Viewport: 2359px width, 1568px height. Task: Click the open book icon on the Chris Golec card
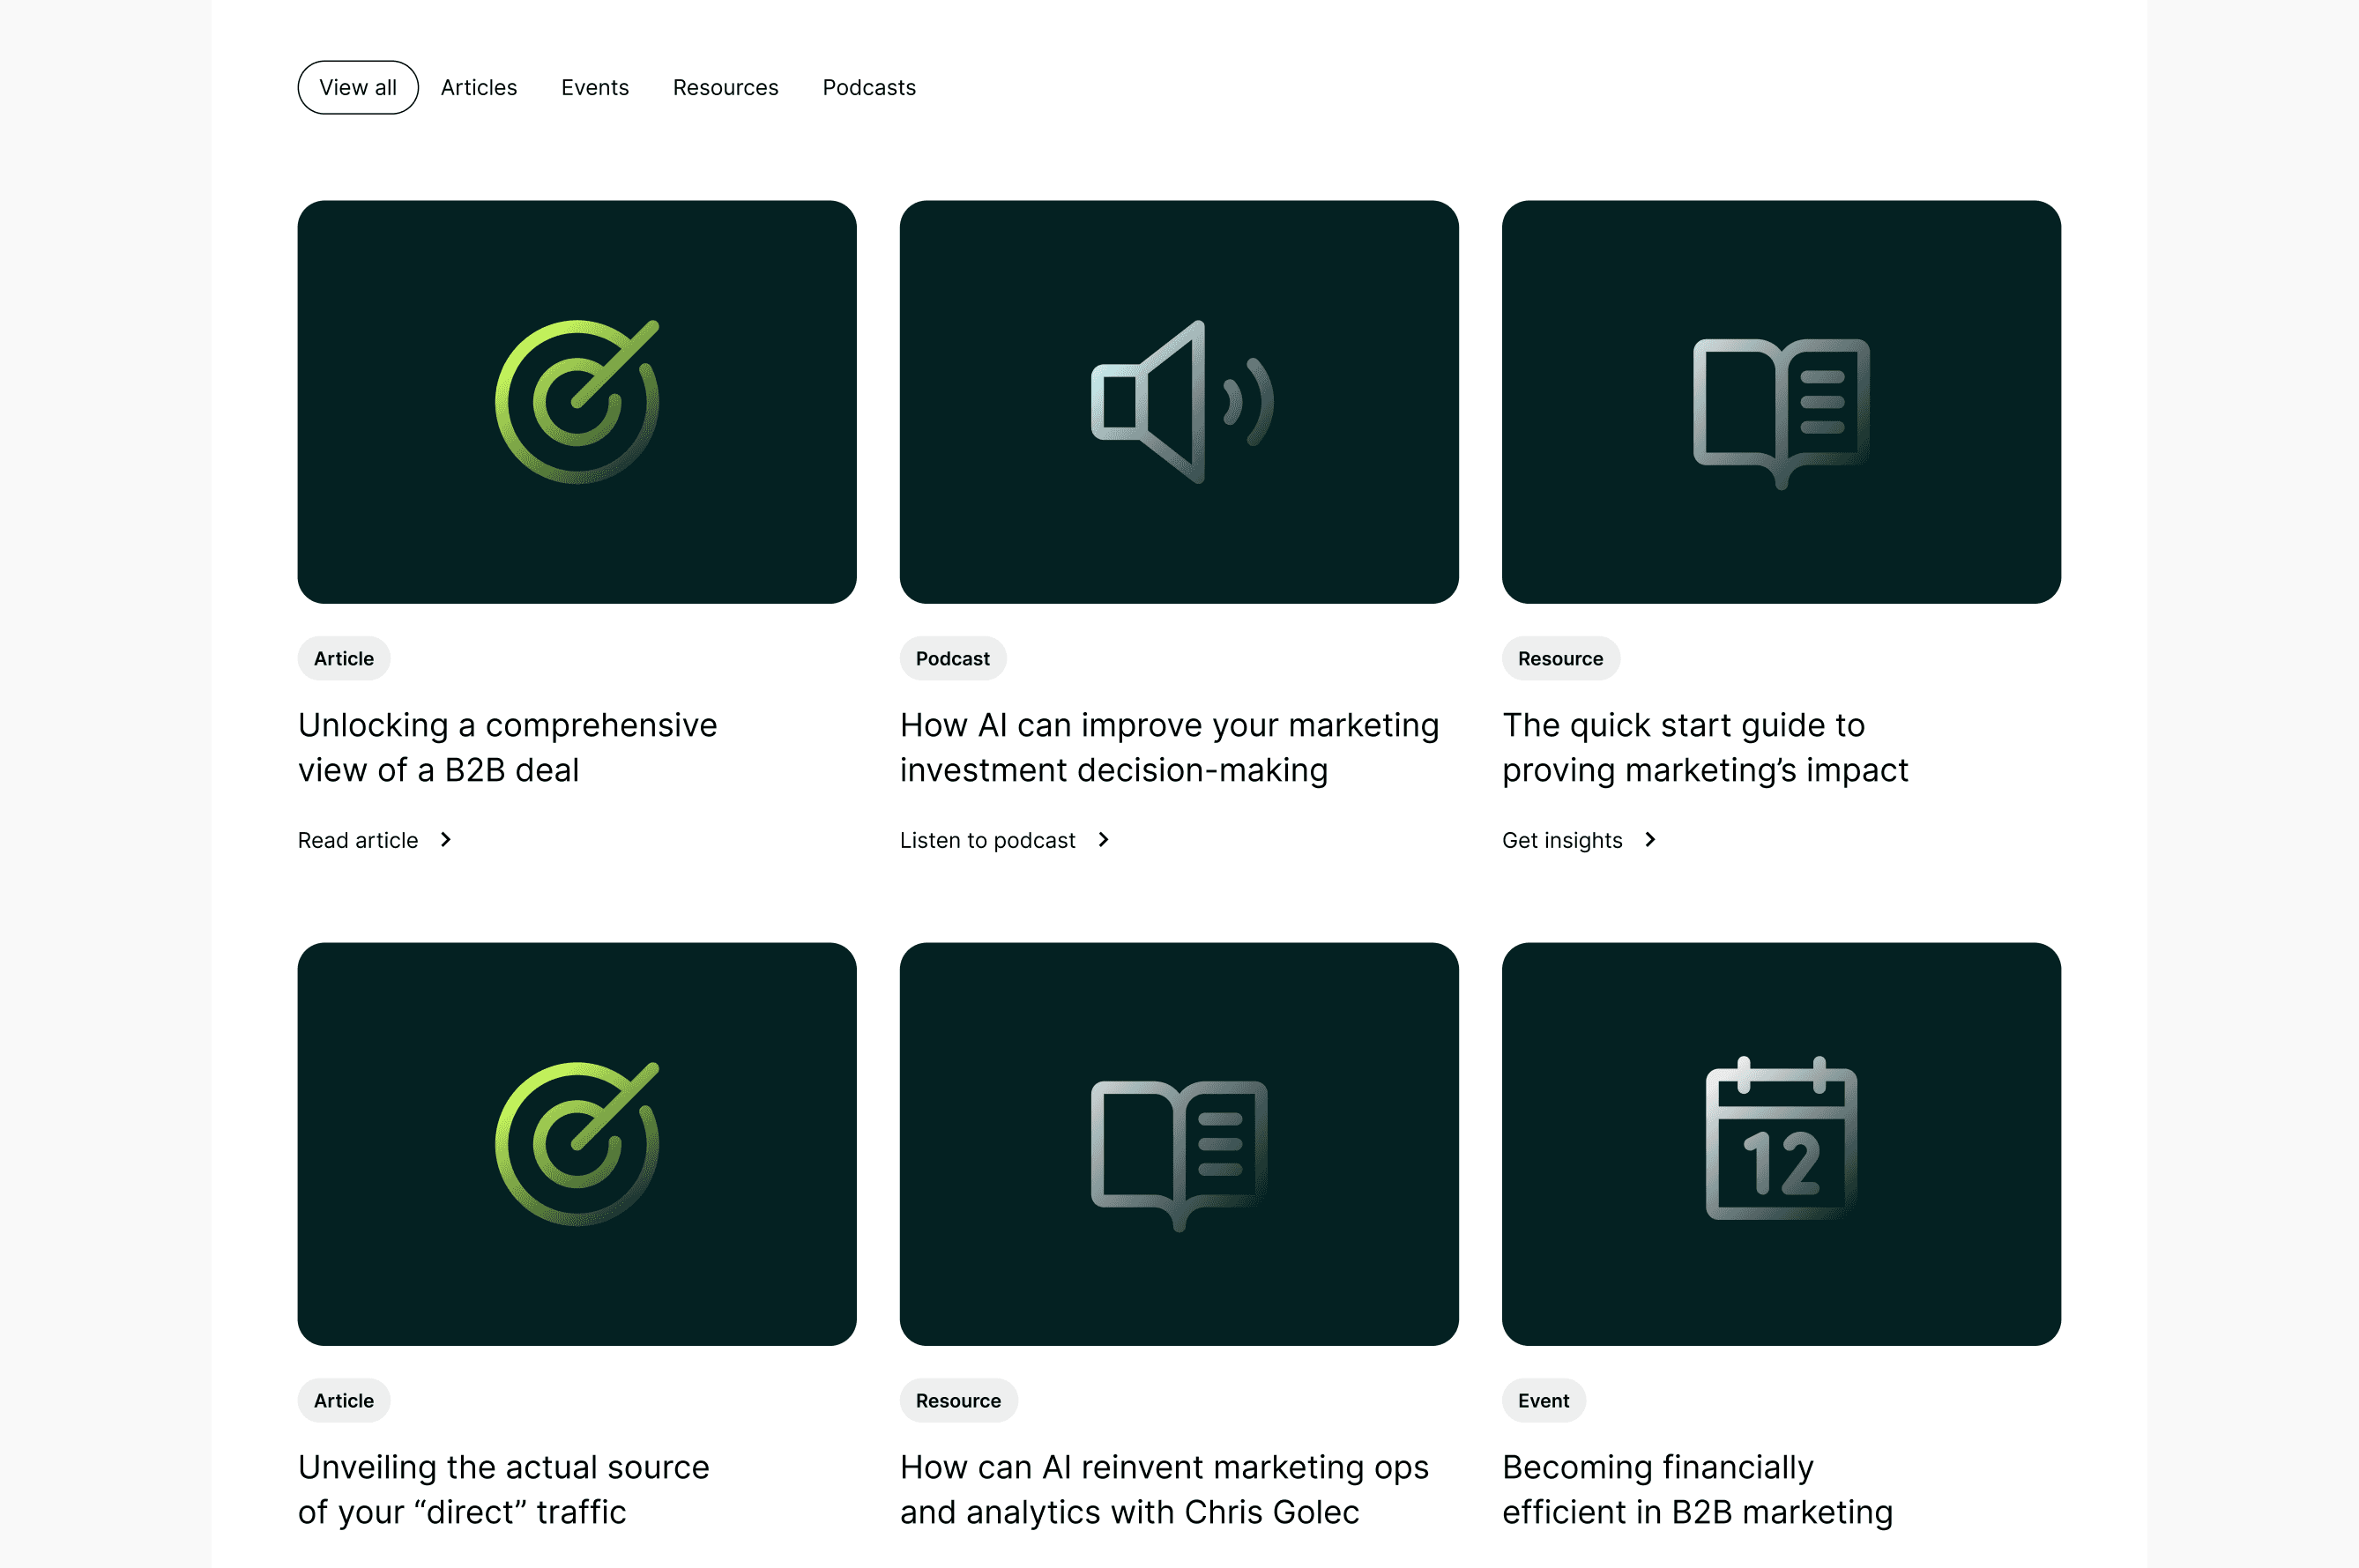click(x=1179, y=1153)
